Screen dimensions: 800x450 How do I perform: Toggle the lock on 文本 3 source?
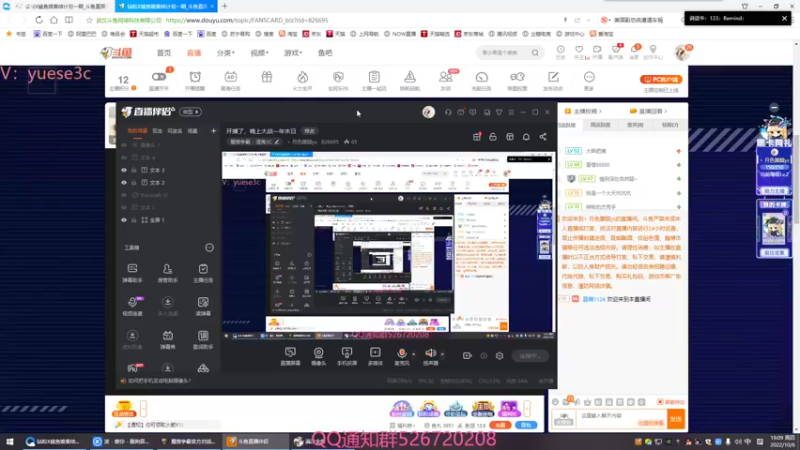(x=134, y=170)
